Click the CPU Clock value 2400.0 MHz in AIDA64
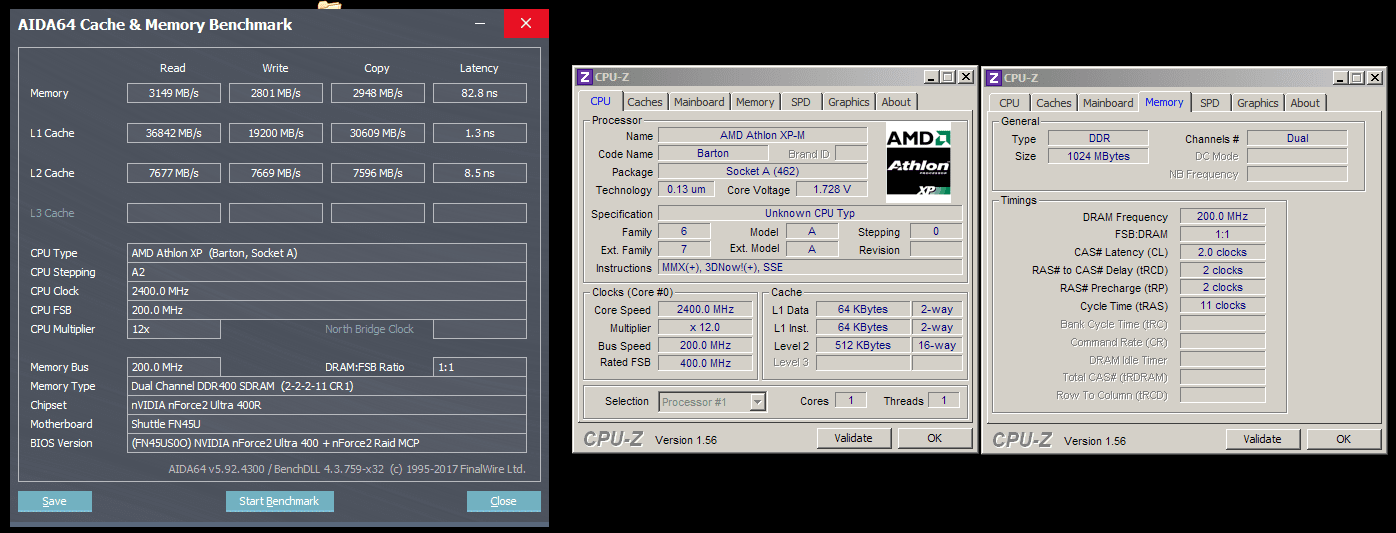 point(327,291)
